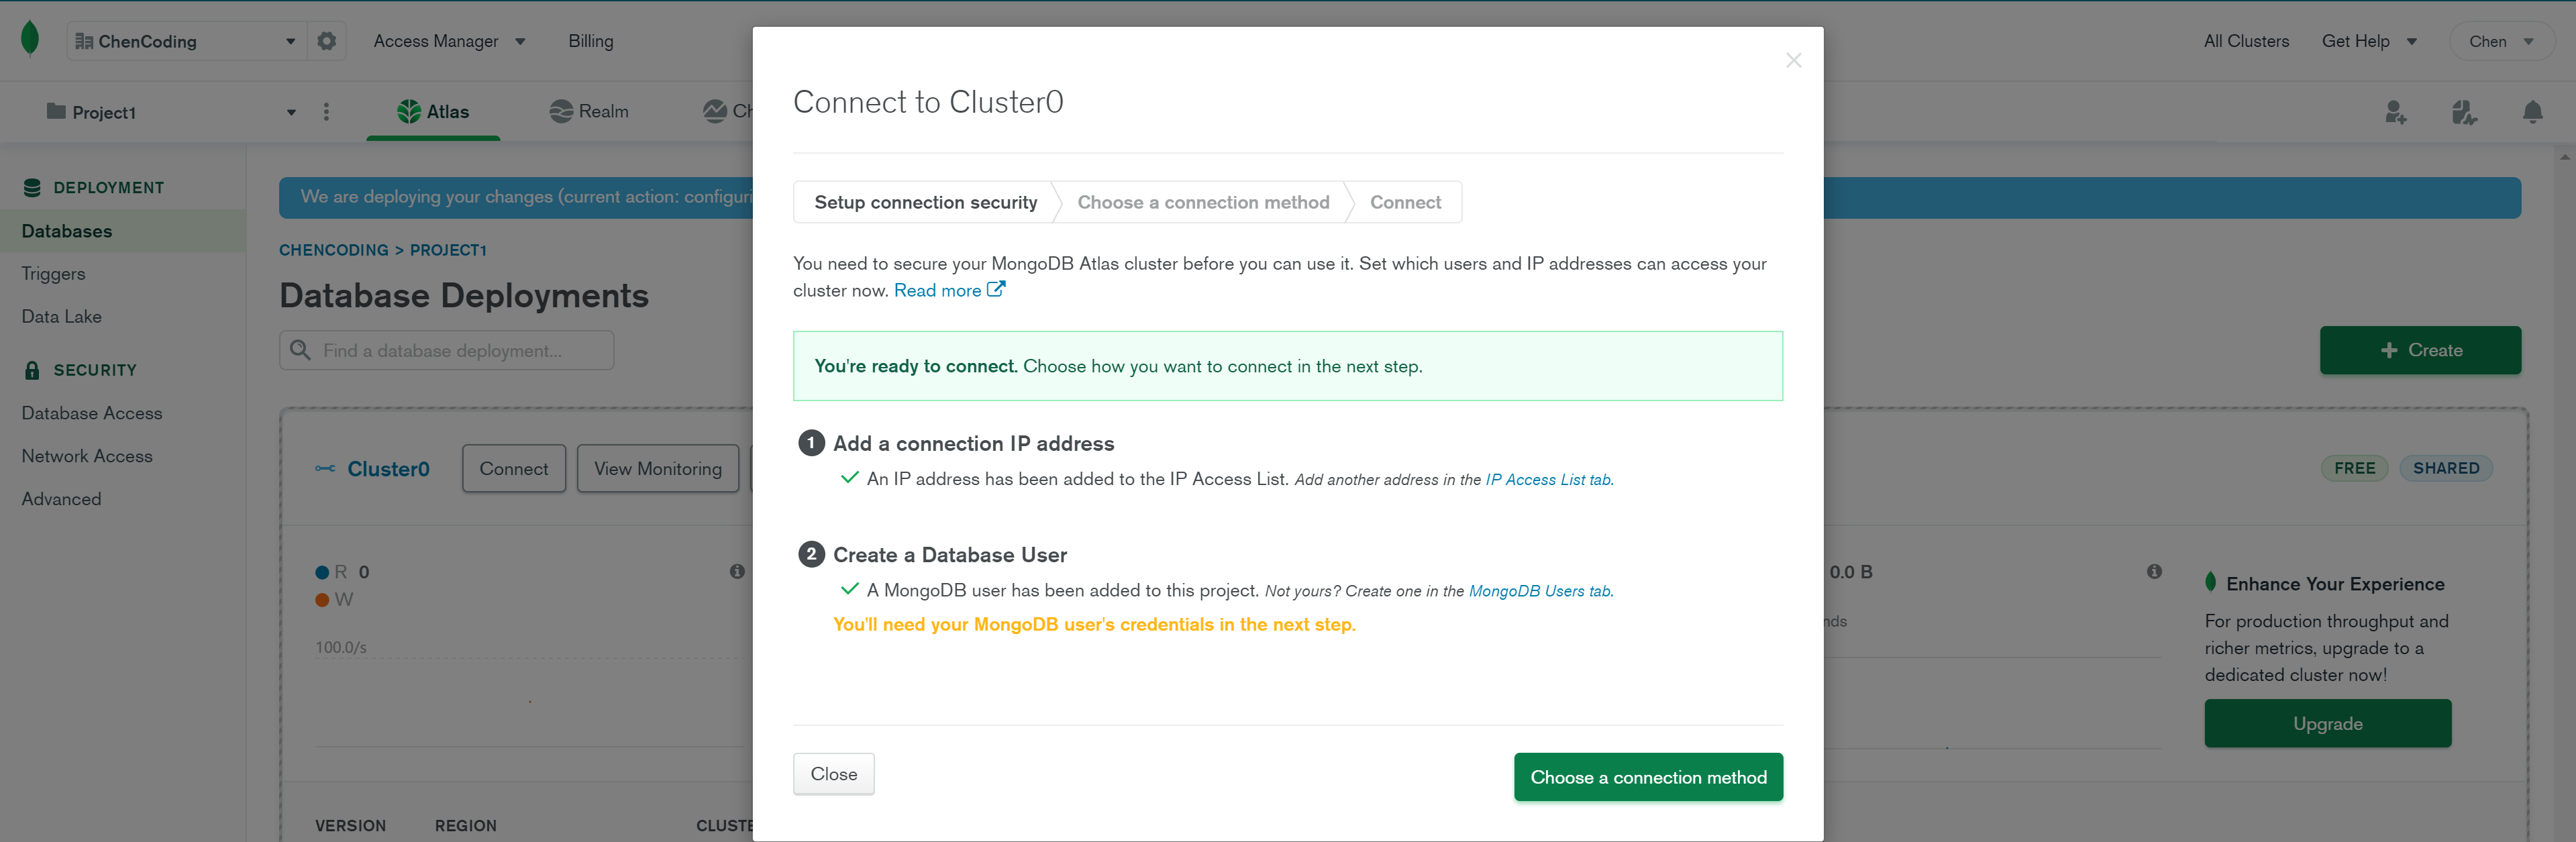Click the Close button in dialog
The height and width of the screenshot is (842, 2576).
pos(833,775)
